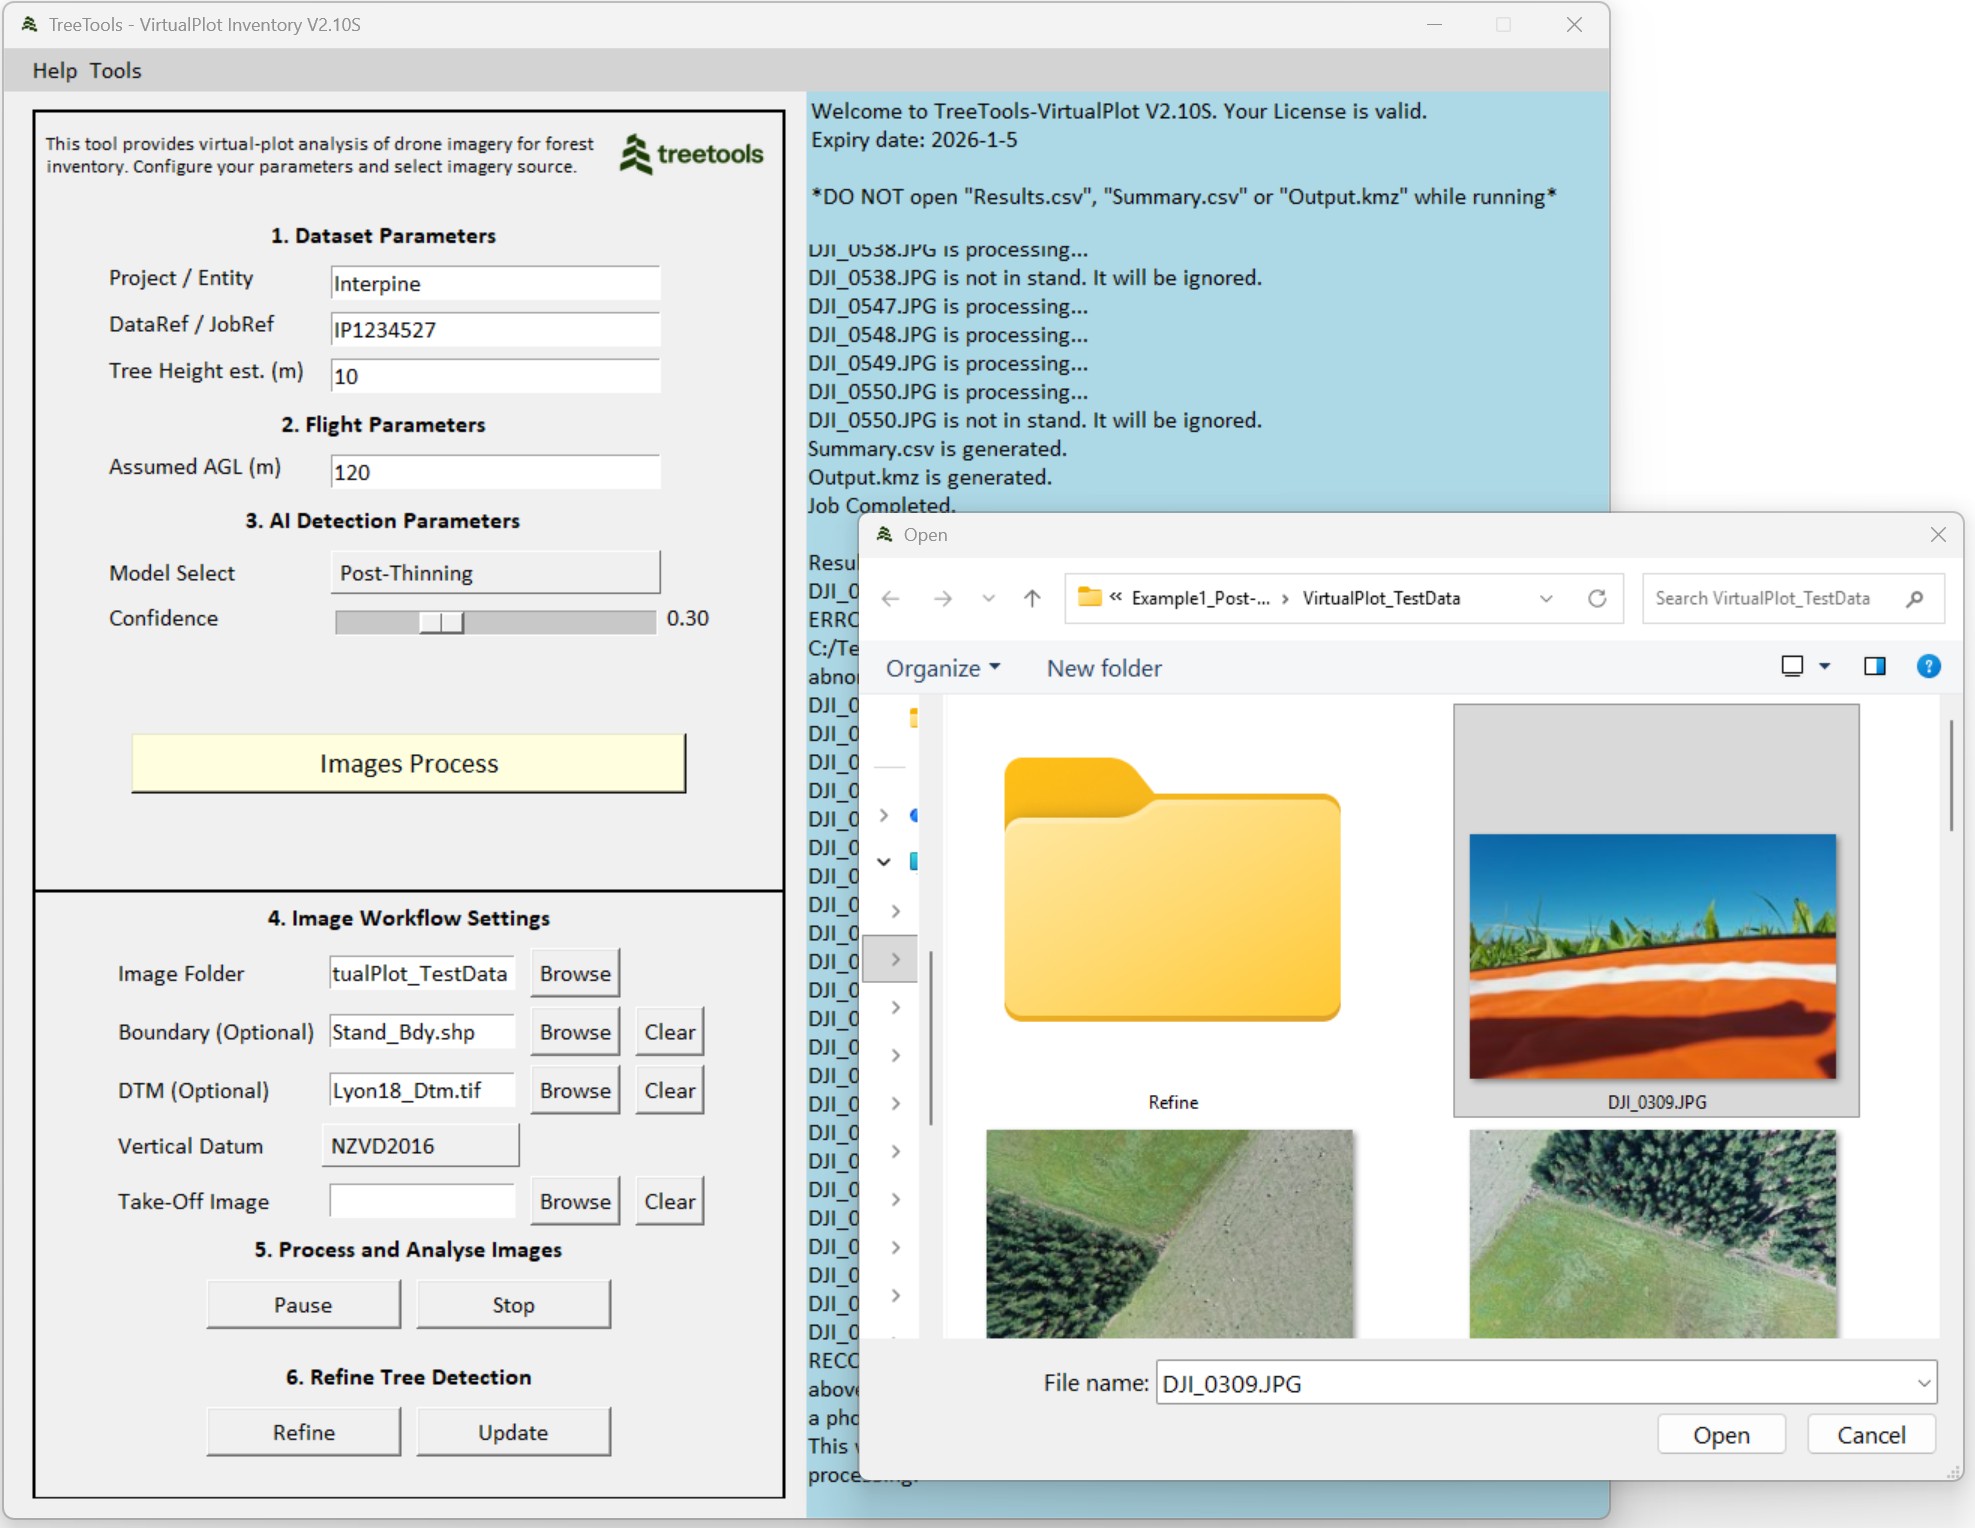Click the Back arrow in Open dialog
The height and width of the screenshot is (1528, 1975).
pyautogui.click(x=891, y=598)
